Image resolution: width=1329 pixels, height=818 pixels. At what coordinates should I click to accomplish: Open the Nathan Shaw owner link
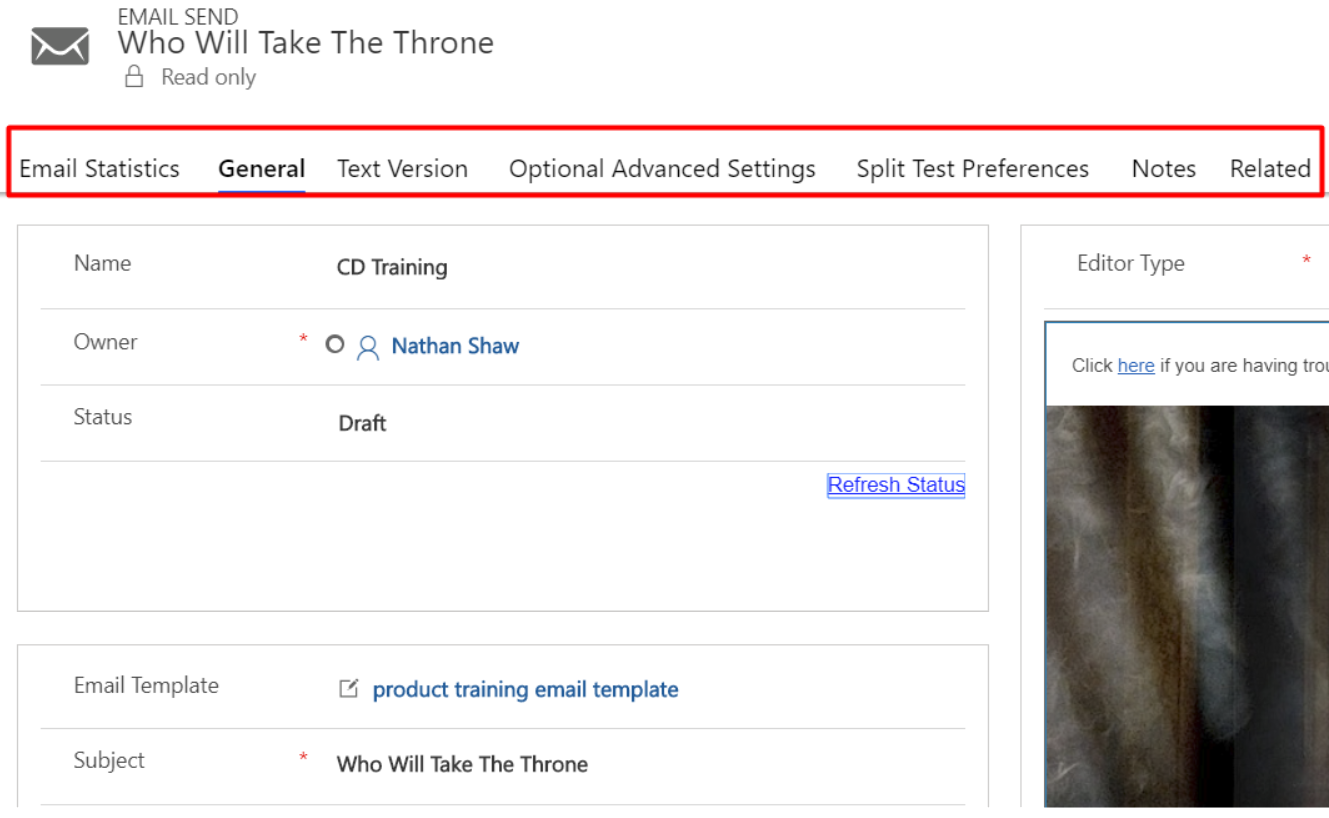[x=455, y=346]
